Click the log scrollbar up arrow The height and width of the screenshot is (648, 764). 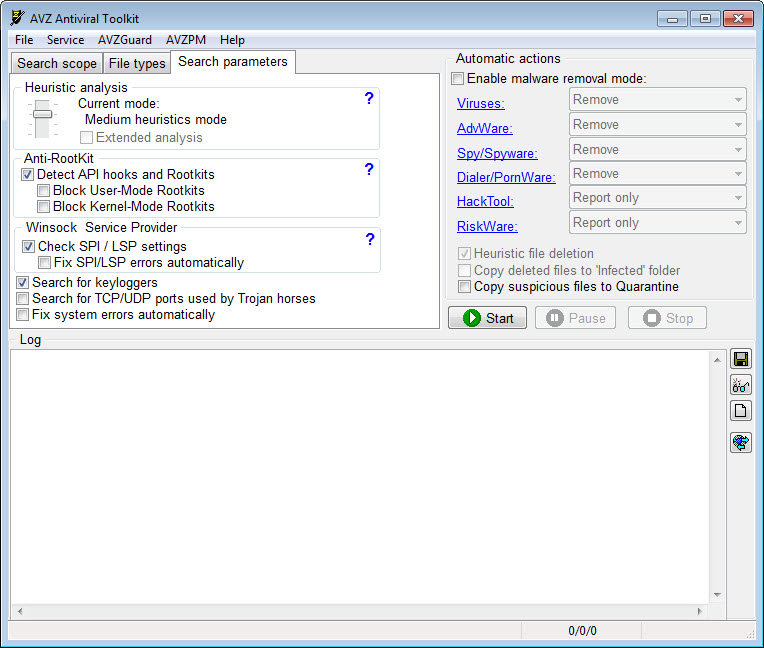[x=717, y=360]
